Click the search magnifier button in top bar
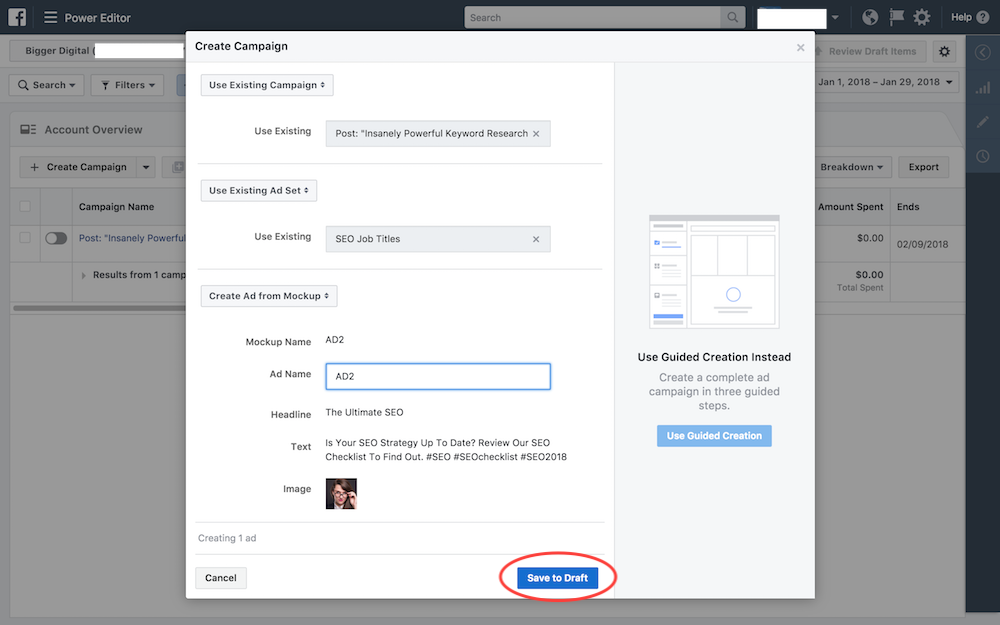This screenshot has width=1000, height=625. click(733, 17)
